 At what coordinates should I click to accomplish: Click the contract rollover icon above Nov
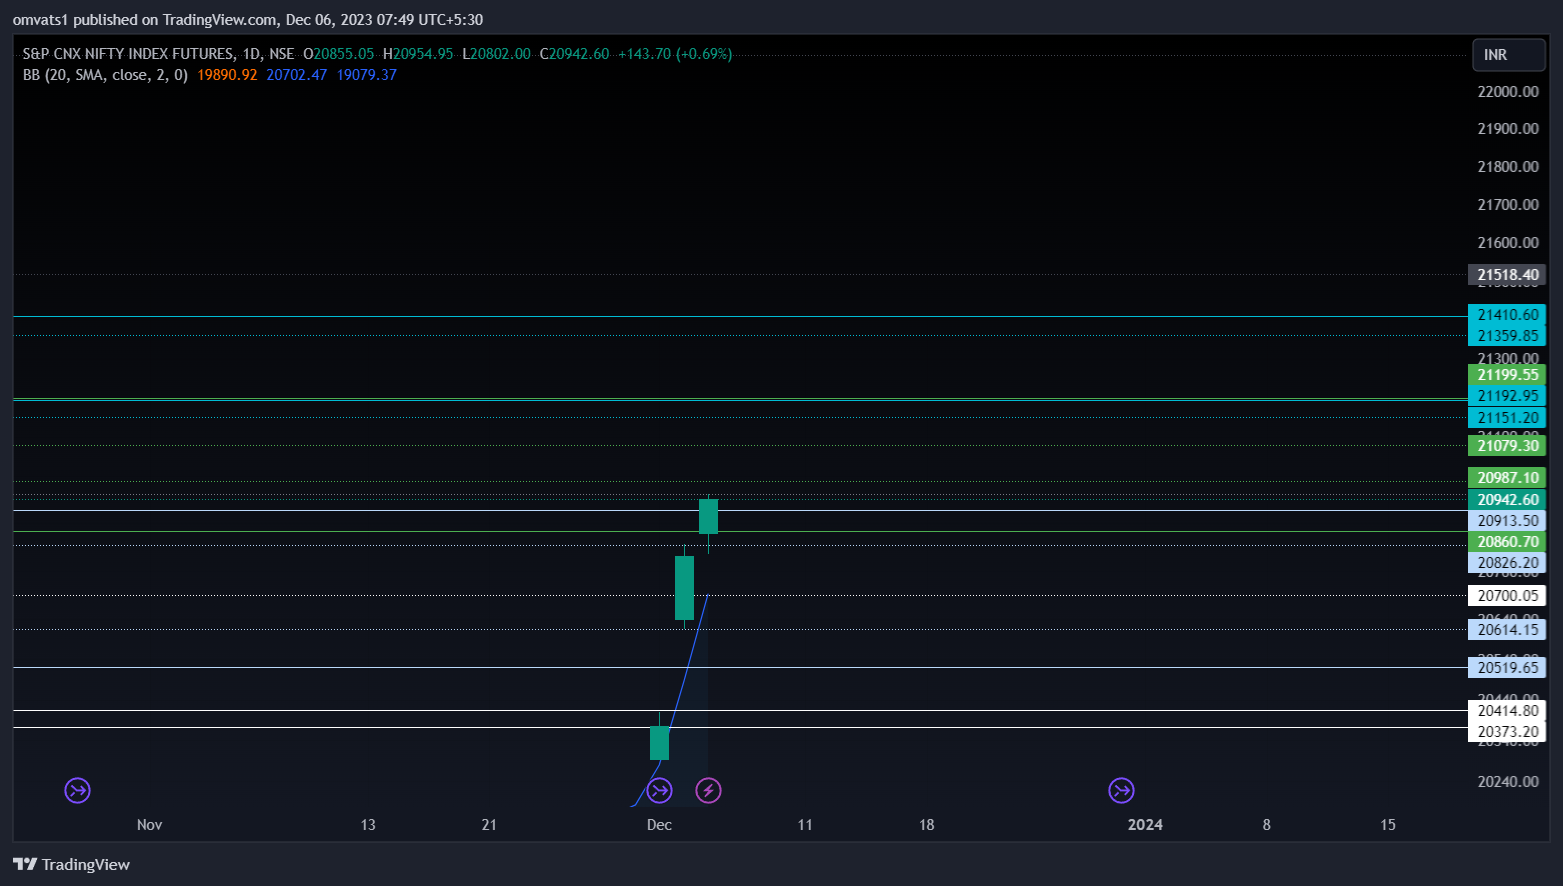[77, 791]
